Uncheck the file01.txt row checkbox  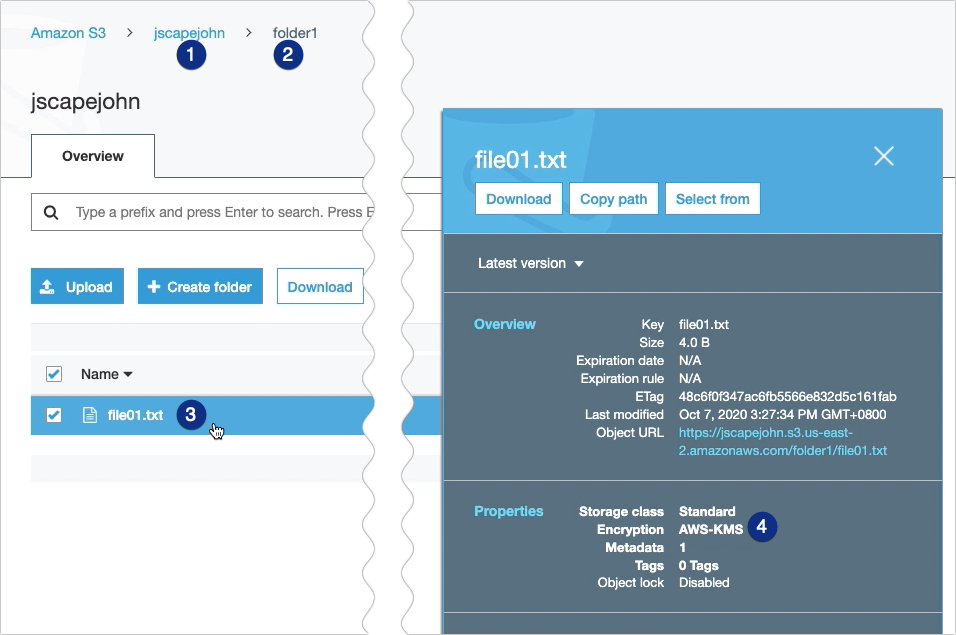click(x=54, y=415)
